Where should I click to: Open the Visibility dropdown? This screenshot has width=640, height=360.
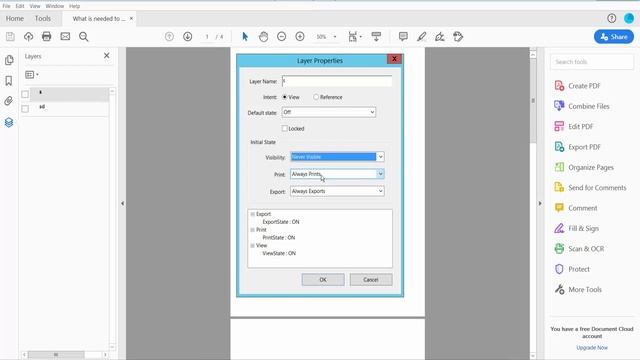click(337, 157)
